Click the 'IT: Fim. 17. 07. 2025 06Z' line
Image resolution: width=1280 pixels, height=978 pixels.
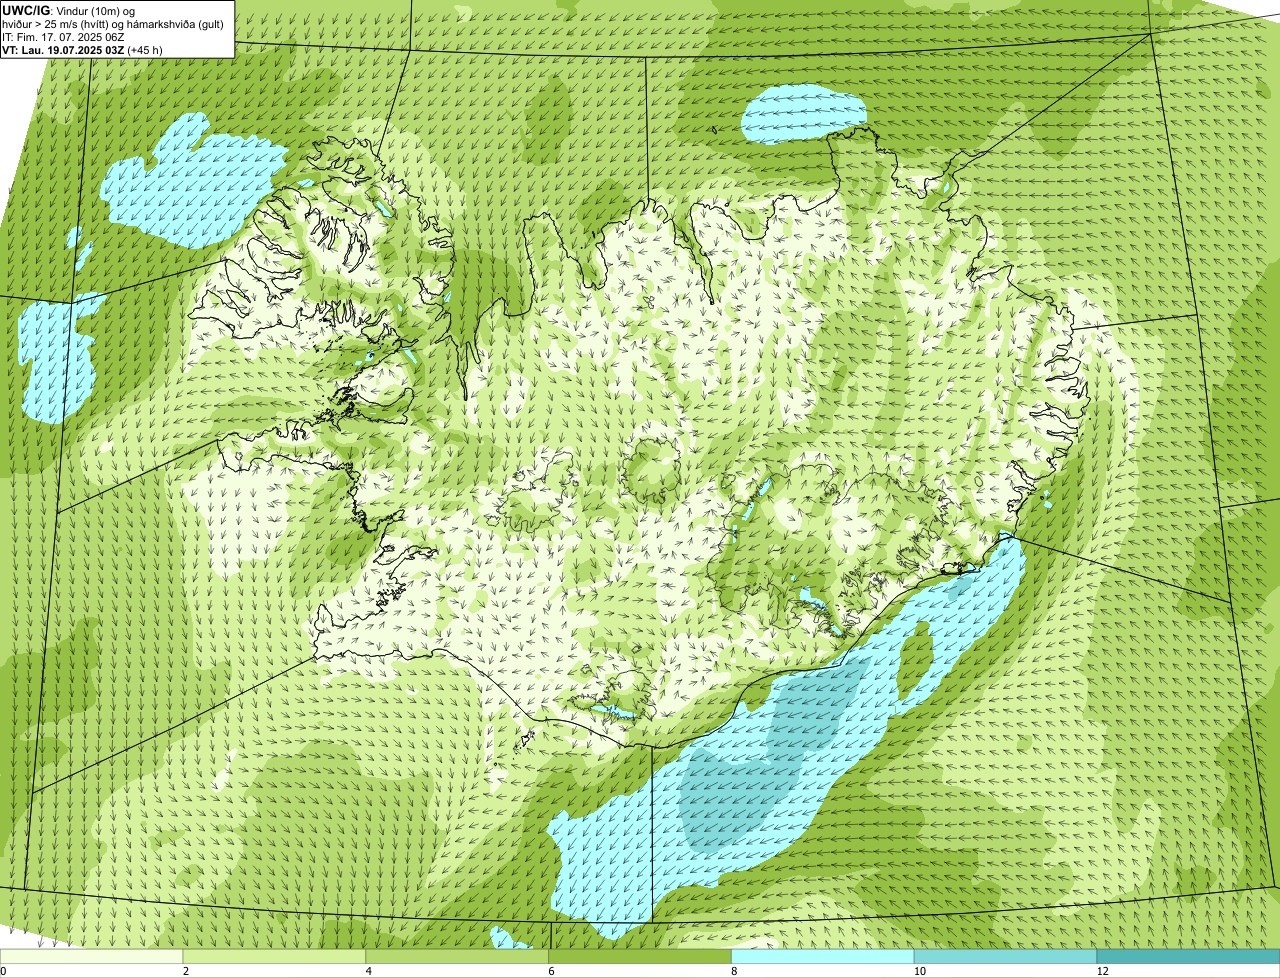[63, 37]
